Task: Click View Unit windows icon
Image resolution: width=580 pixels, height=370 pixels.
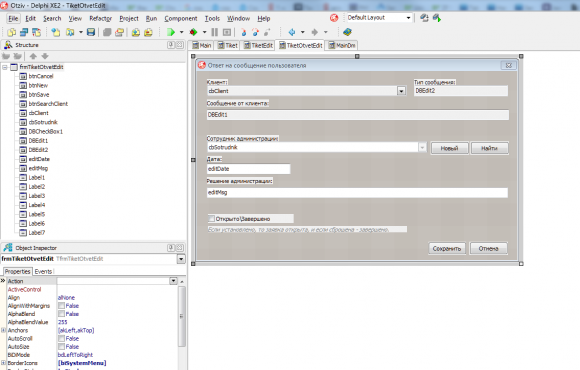Action: (24, 32)
